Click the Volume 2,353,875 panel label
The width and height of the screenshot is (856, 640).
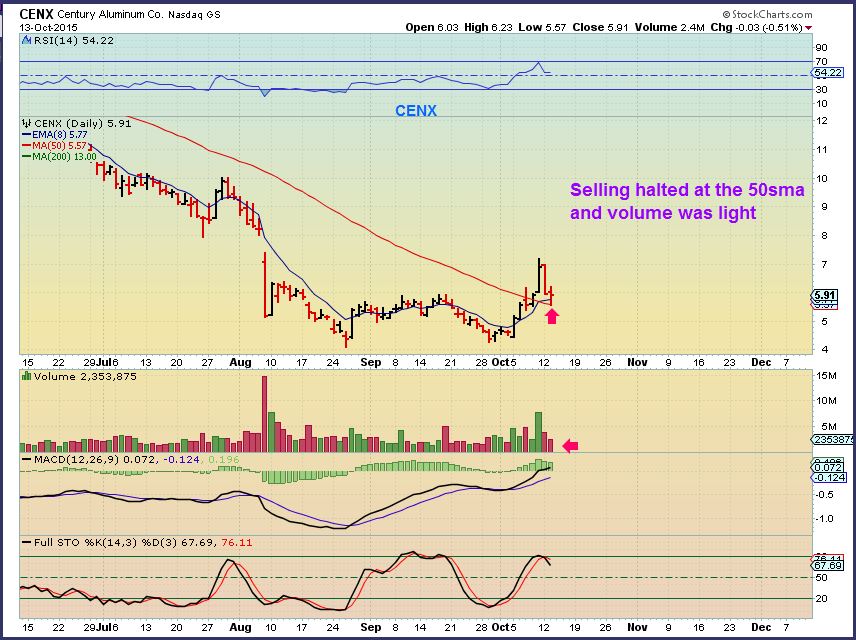[85, 377]
